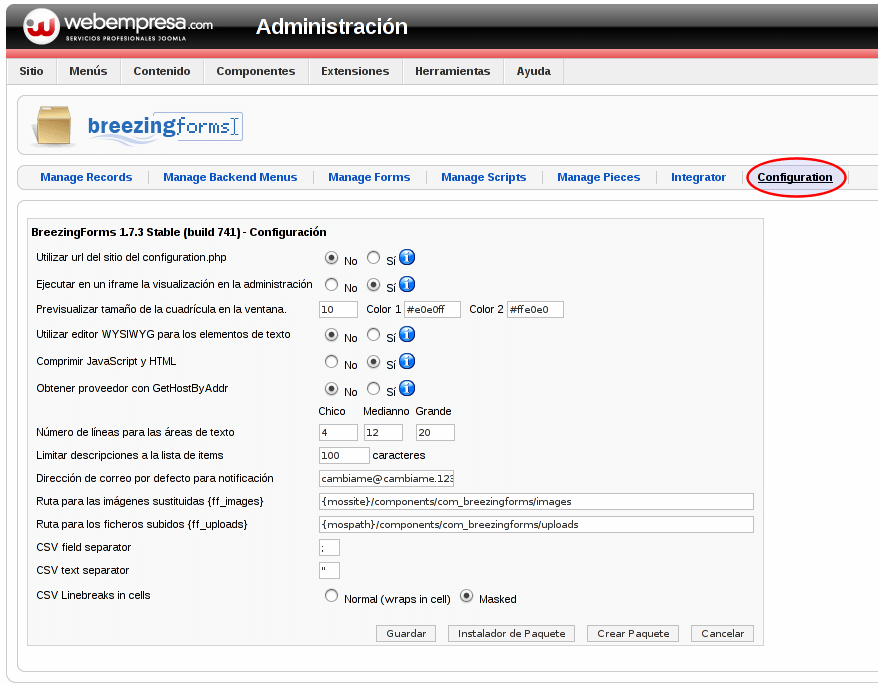Viewport: 878px width, 685px height.
Task: Open info icon for configuration.php url option
Action: pyautogui.click(x=407, y=258)
